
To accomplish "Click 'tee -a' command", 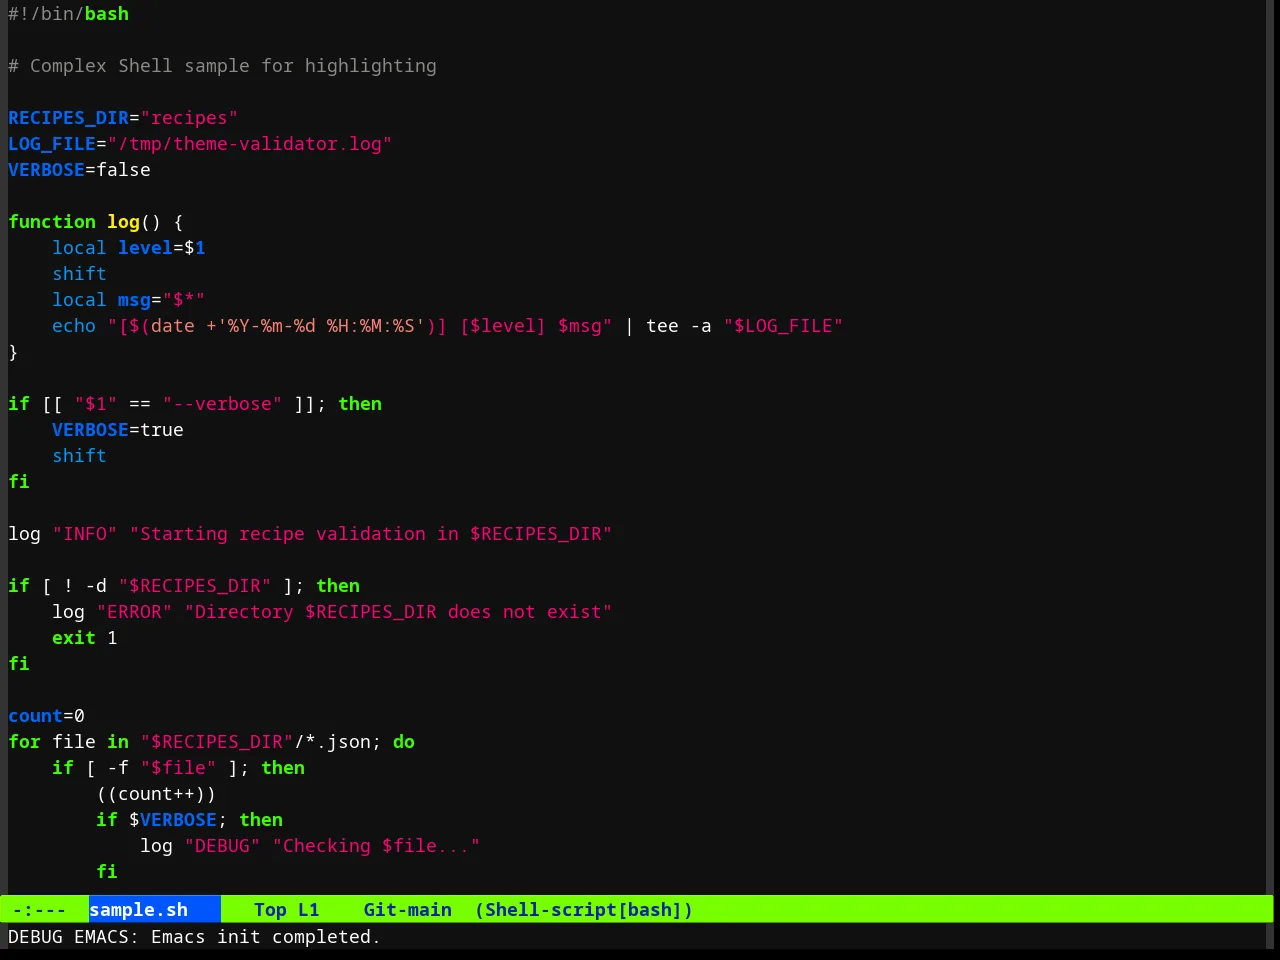I will click(679, 326).
